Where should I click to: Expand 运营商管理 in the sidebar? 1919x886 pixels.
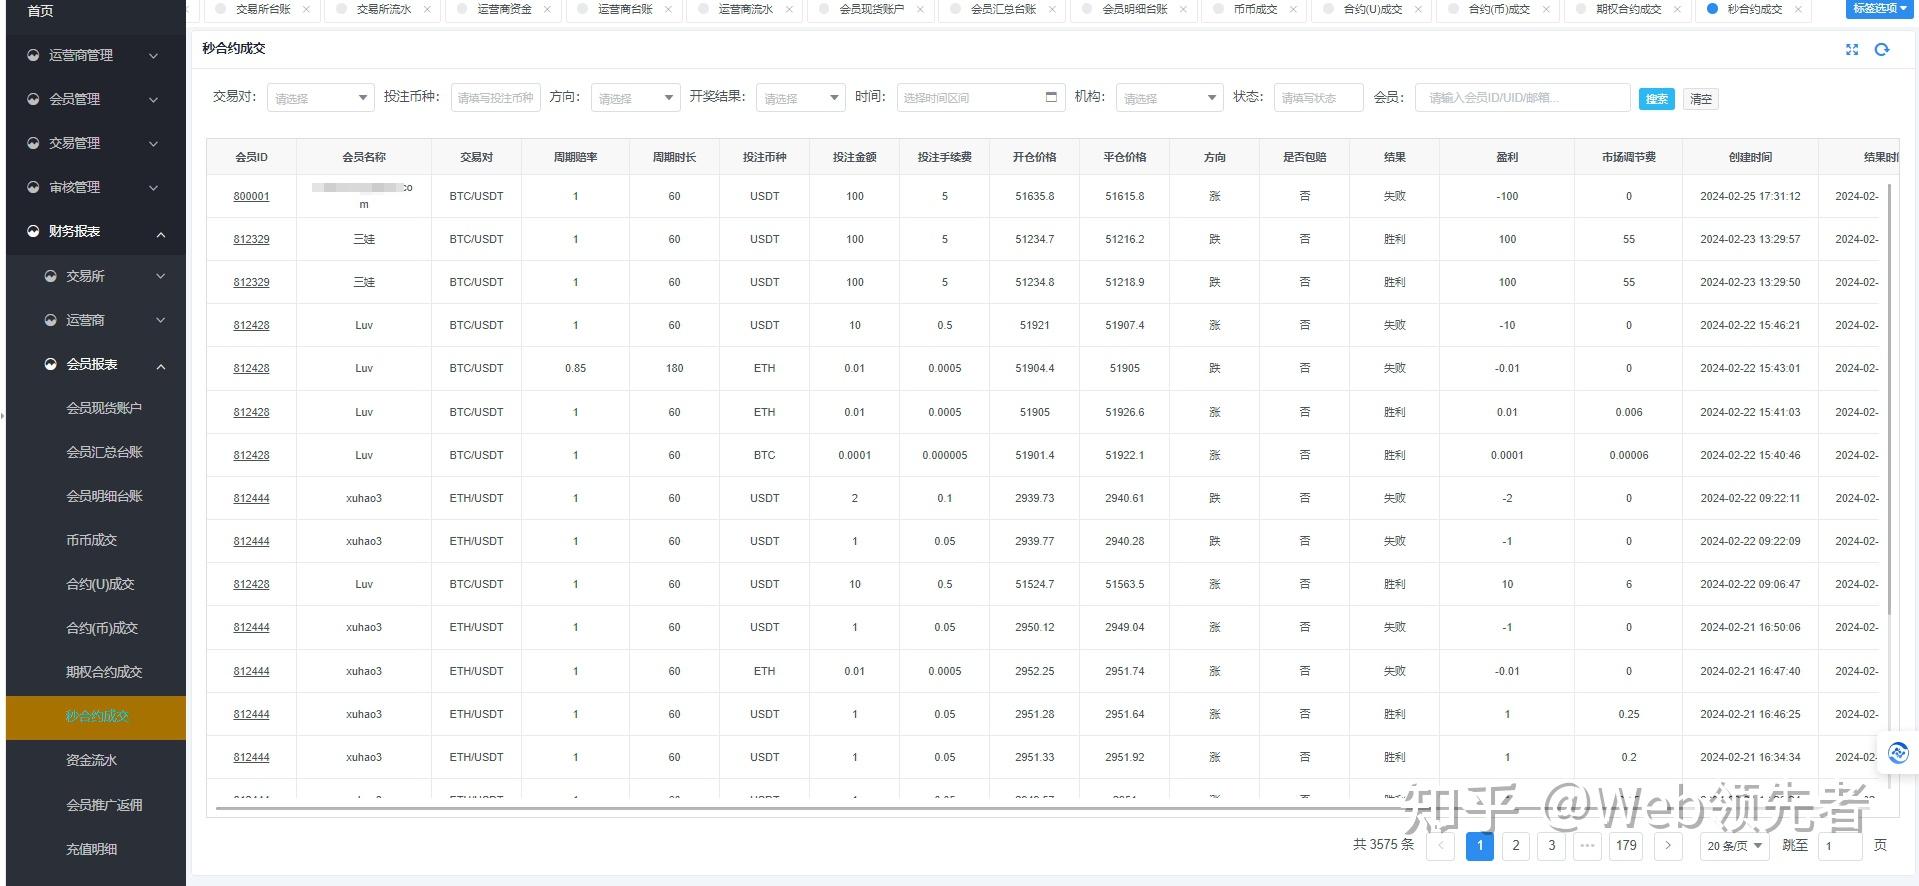pos(94,56)
